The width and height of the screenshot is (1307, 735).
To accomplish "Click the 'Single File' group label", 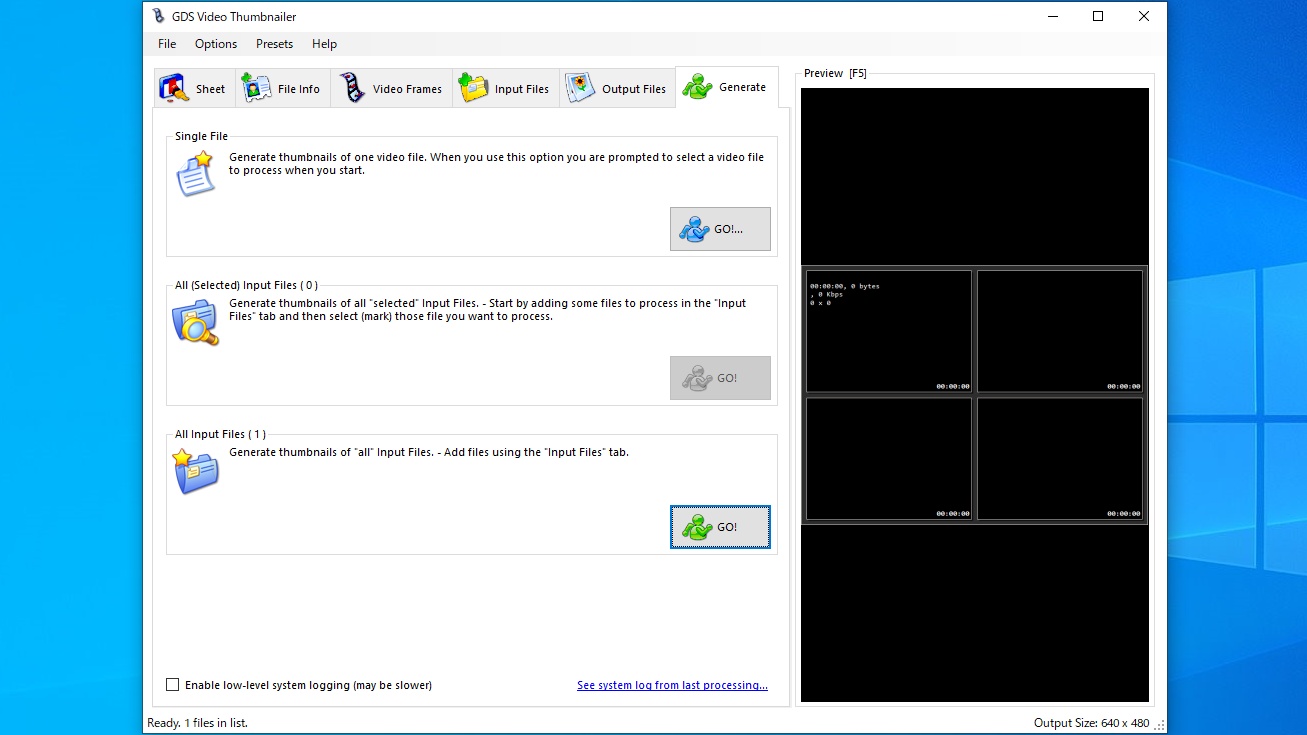I will 201,136.
